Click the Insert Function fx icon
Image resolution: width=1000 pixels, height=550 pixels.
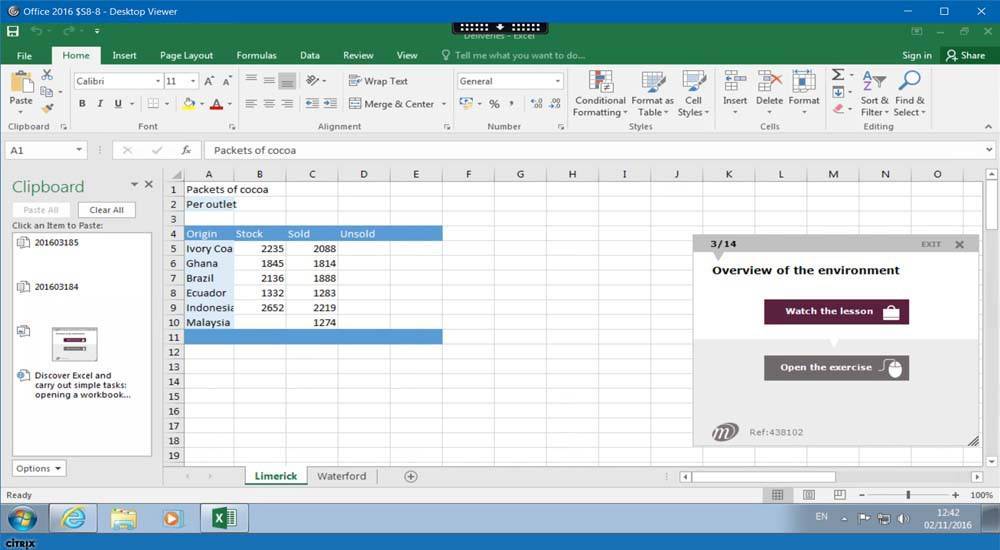pyautogui.click(x=186, y=150)
